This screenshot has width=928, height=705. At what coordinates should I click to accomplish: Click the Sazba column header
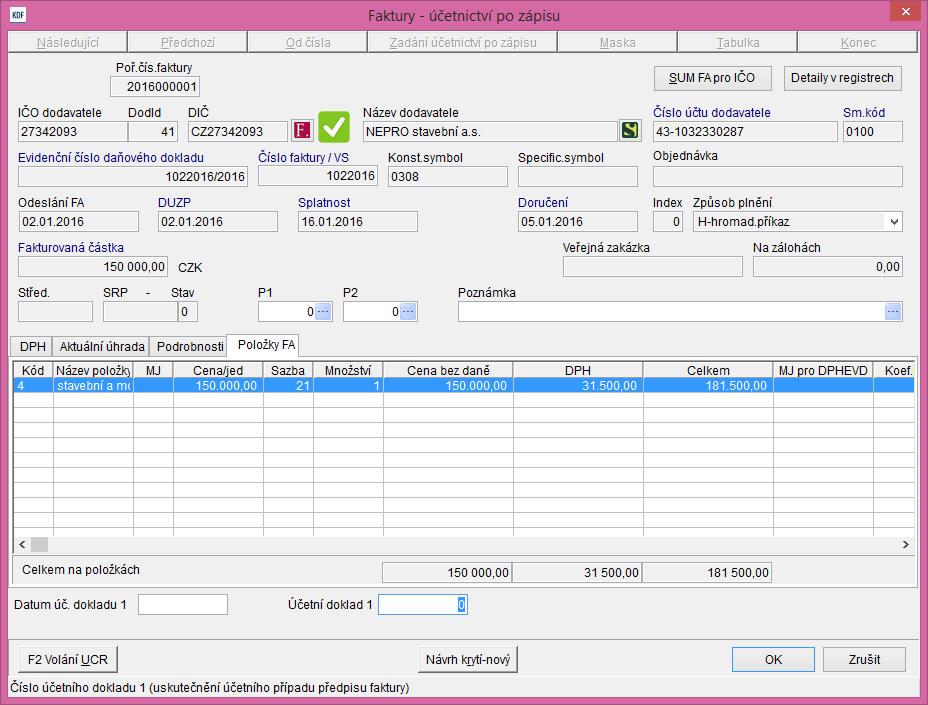(x=288, y=371)
